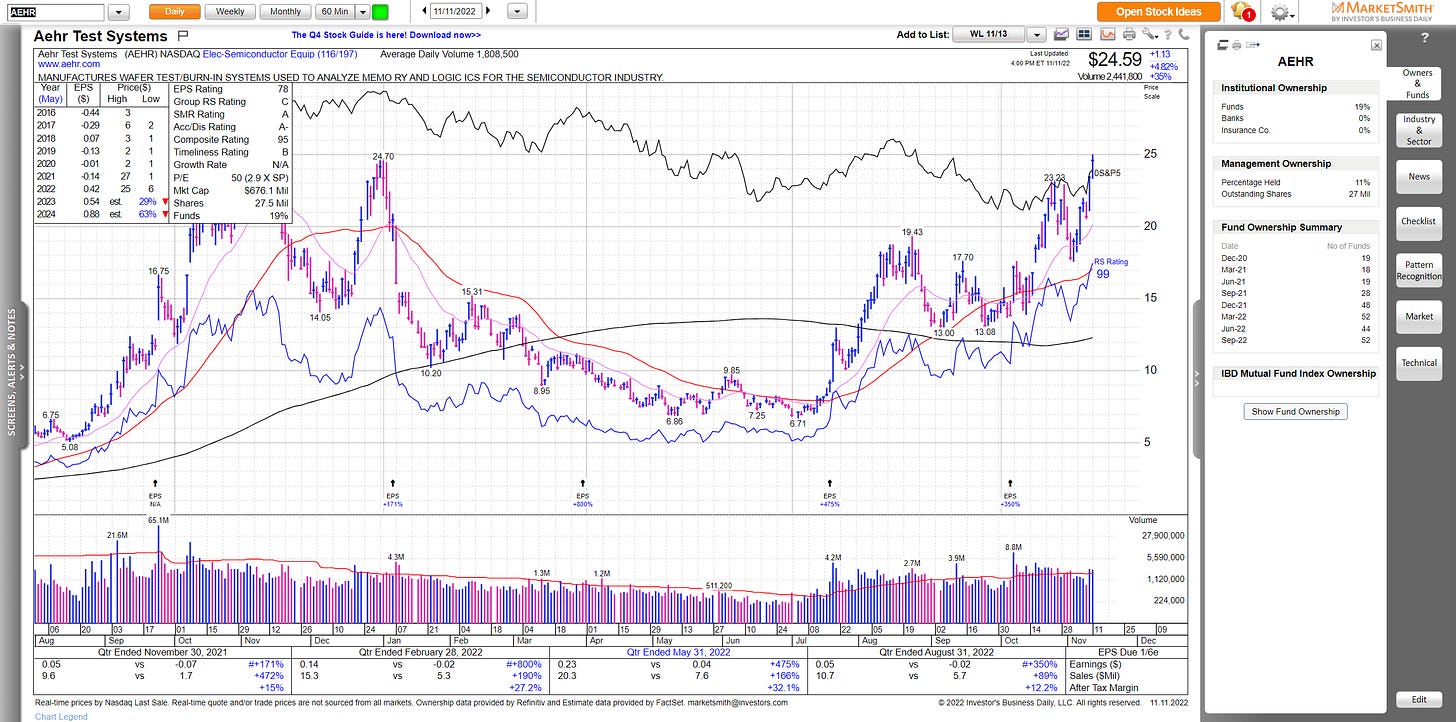Open the News side tab
1456x722 pixels.
coord(1418,176)
